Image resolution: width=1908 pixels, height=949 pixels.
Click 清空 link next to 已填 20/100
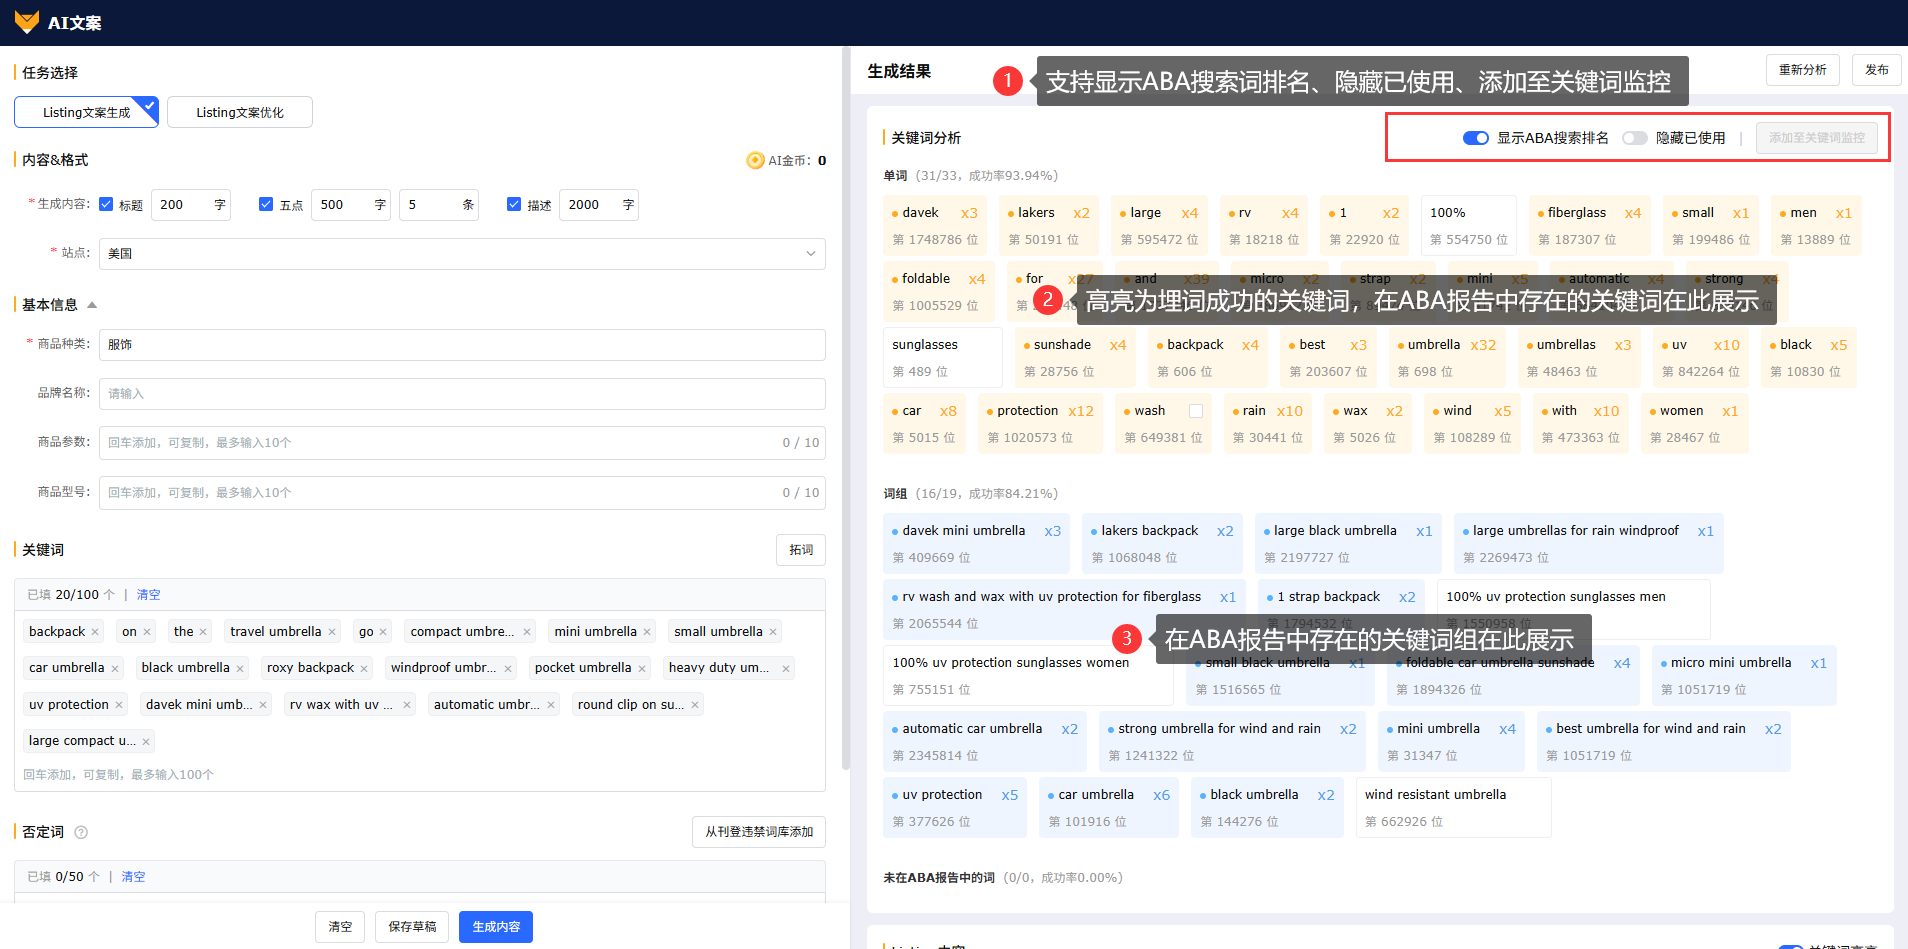(148, 595)
